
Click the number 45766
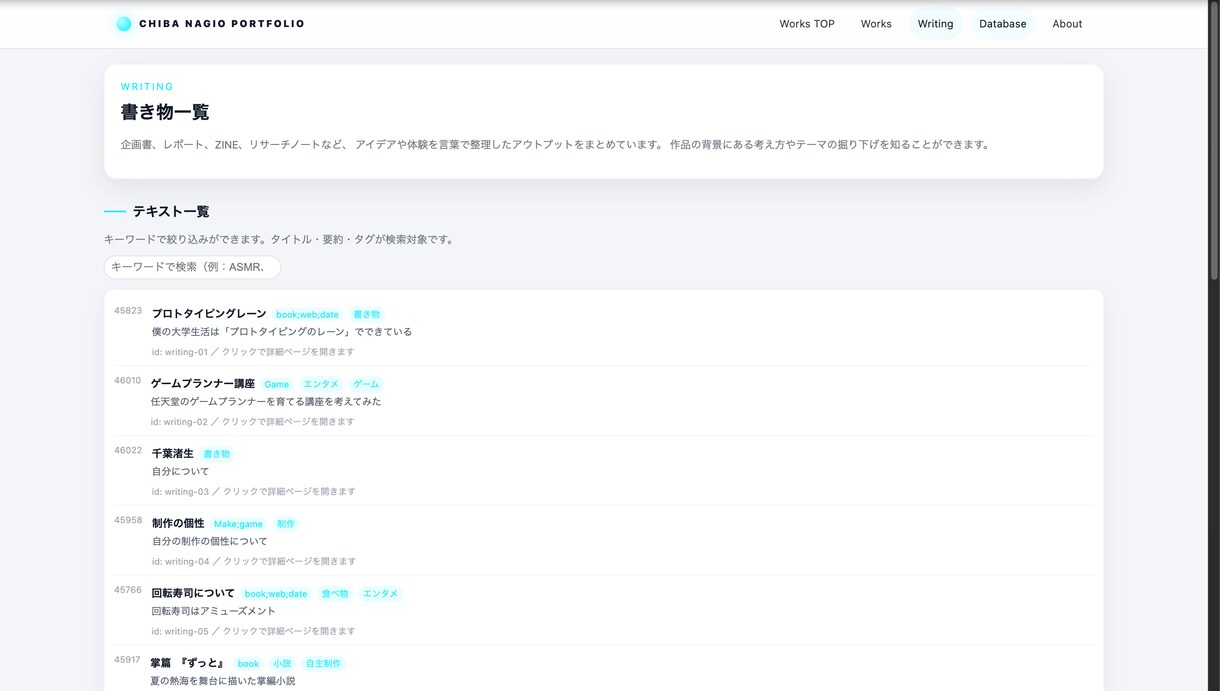pyautogui.click(x=128, y=591)
